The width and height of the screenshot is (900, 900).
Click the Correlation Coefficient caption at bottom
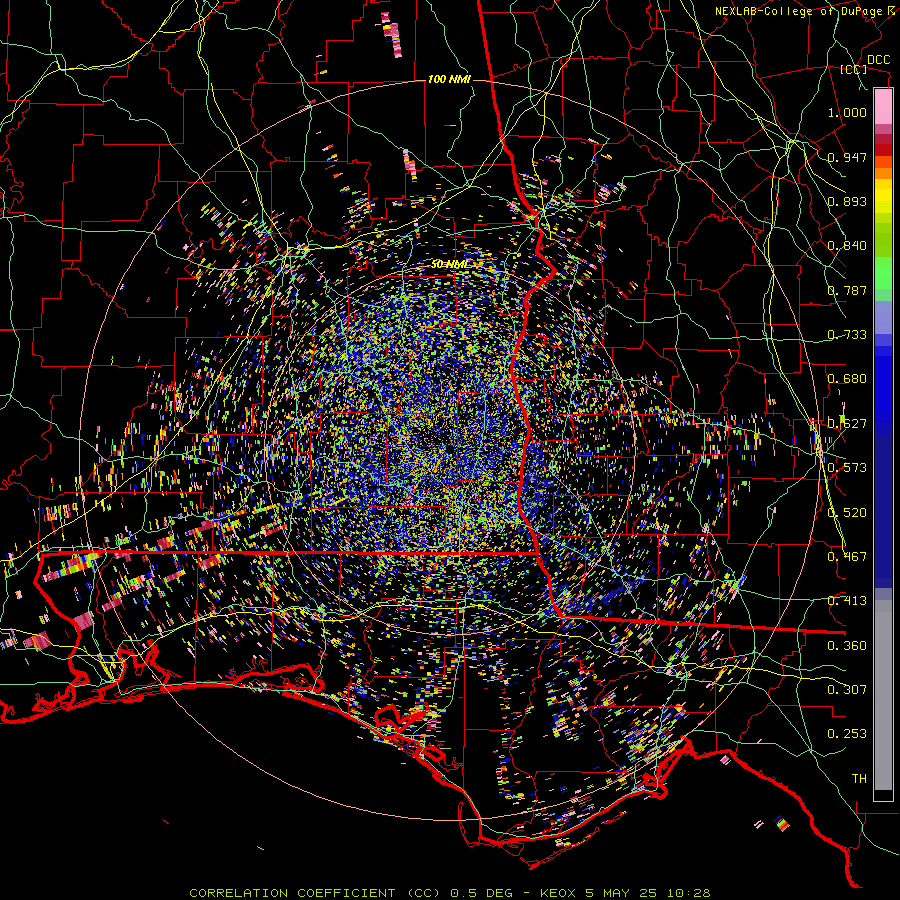tap(450, 893)
